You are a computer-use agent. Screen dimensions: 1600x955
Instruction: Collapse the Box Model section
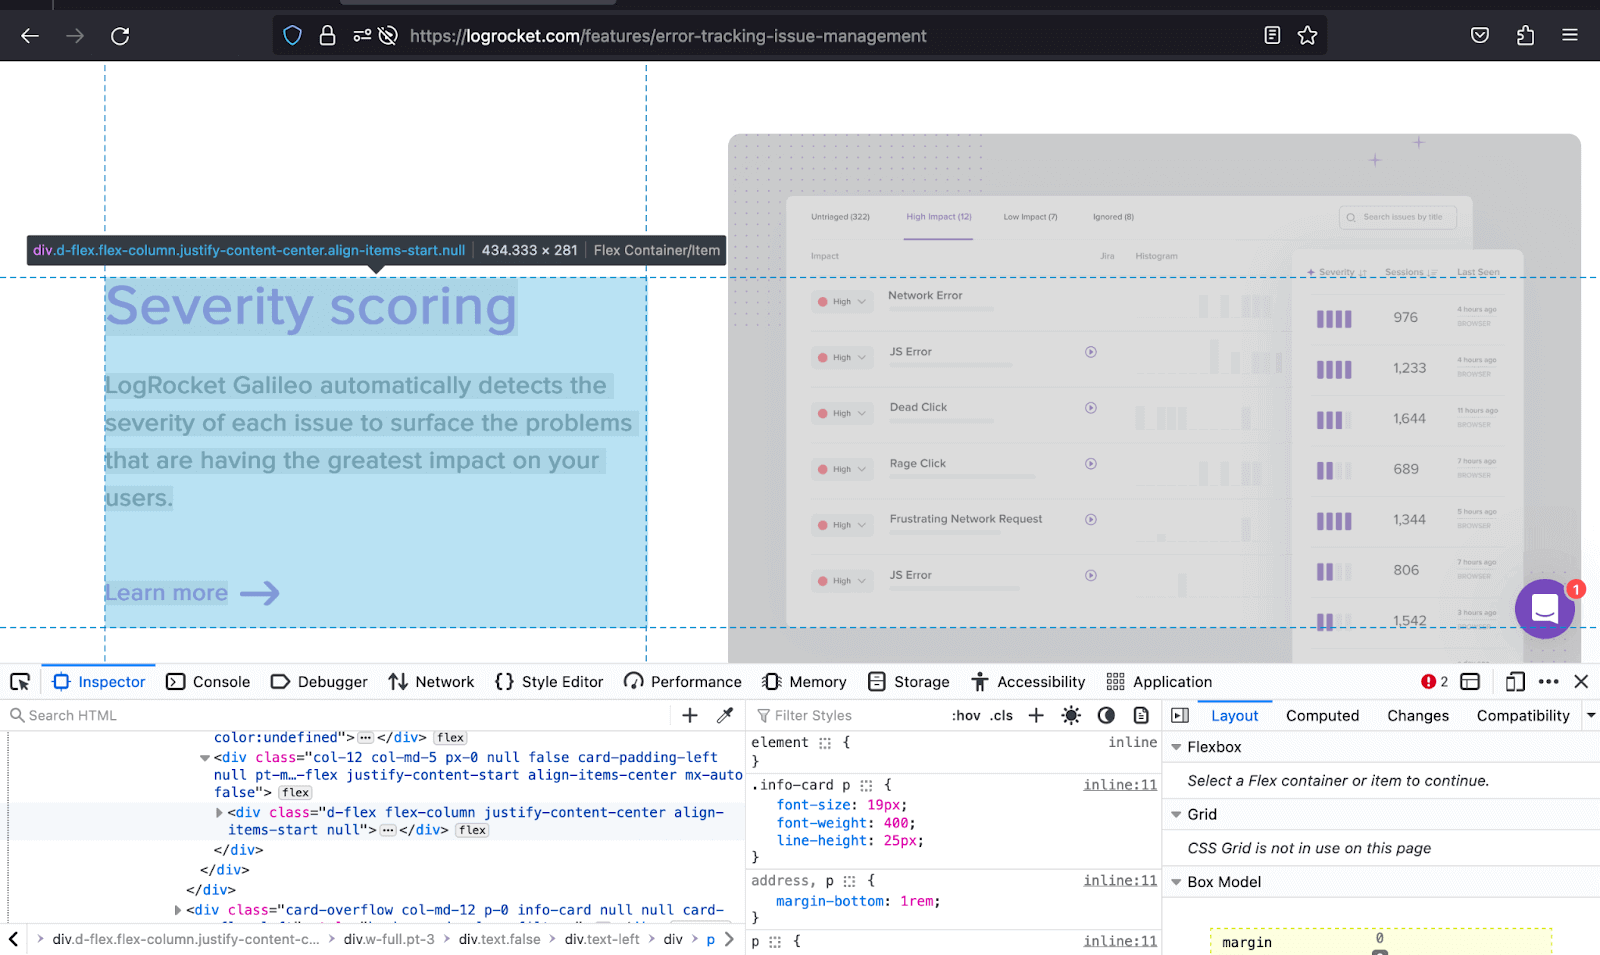1177,882
